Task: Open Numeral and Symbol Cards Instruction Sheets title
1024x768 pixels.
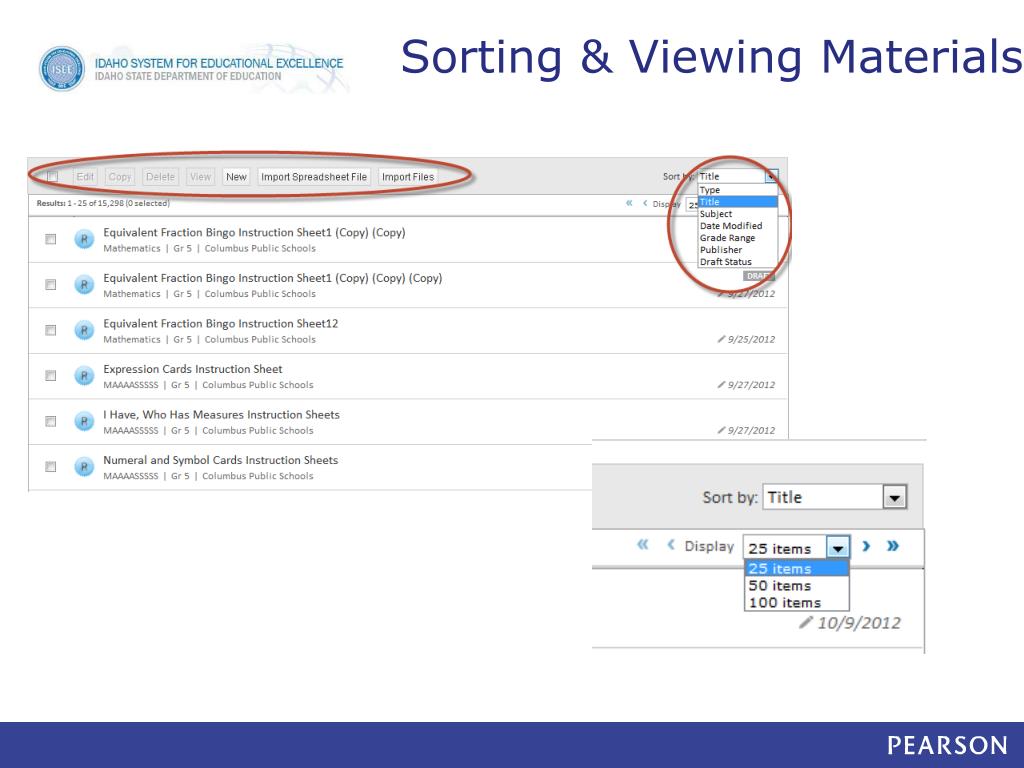Action: click(221, 460)
